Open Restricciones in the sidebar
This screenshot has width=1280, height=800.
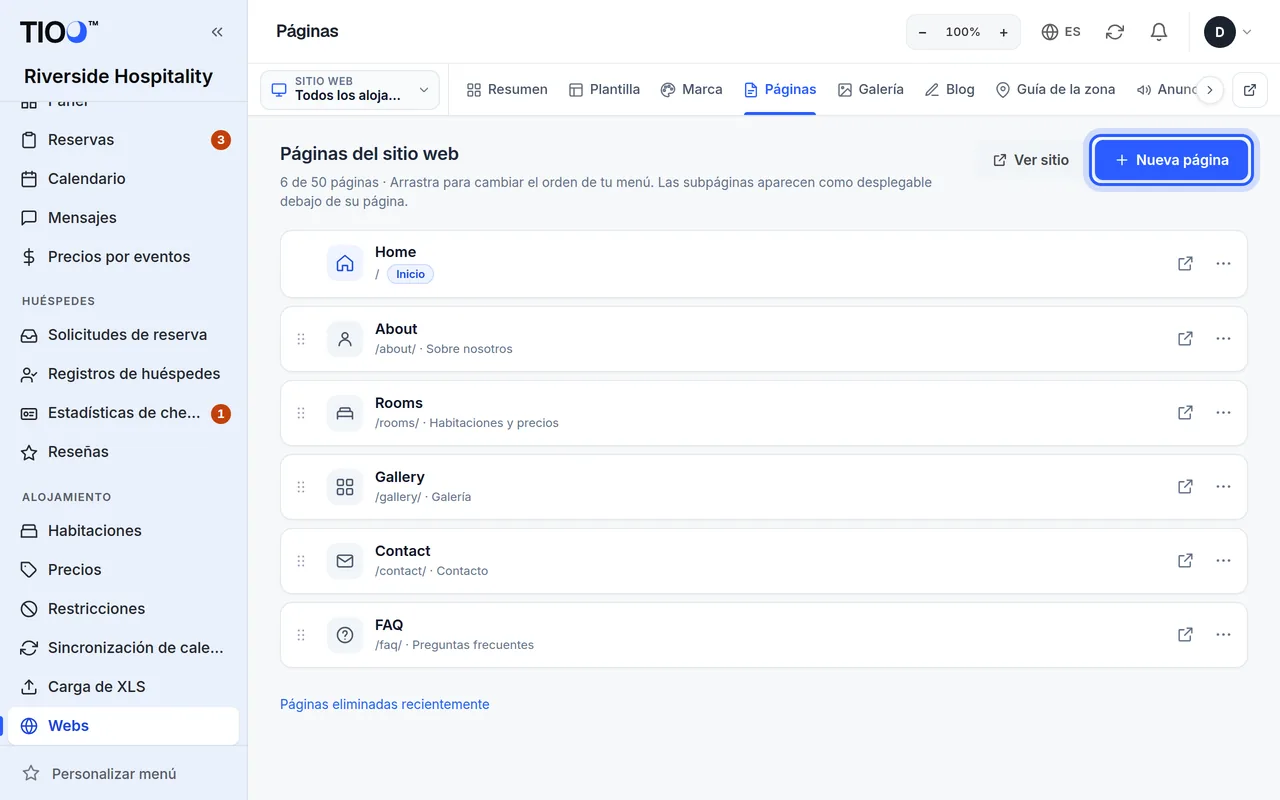pyautogui.click(x=123, y=609)
